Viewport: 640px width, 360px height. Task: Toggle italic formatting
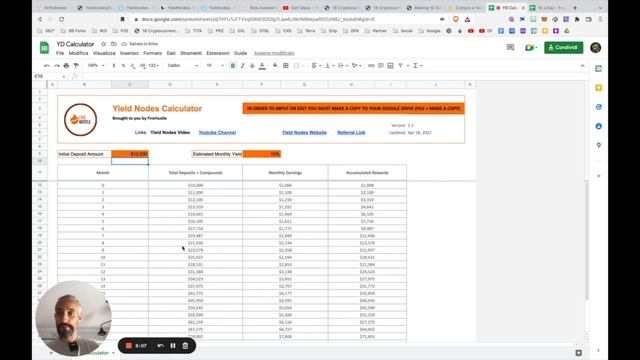pos(242,66)
